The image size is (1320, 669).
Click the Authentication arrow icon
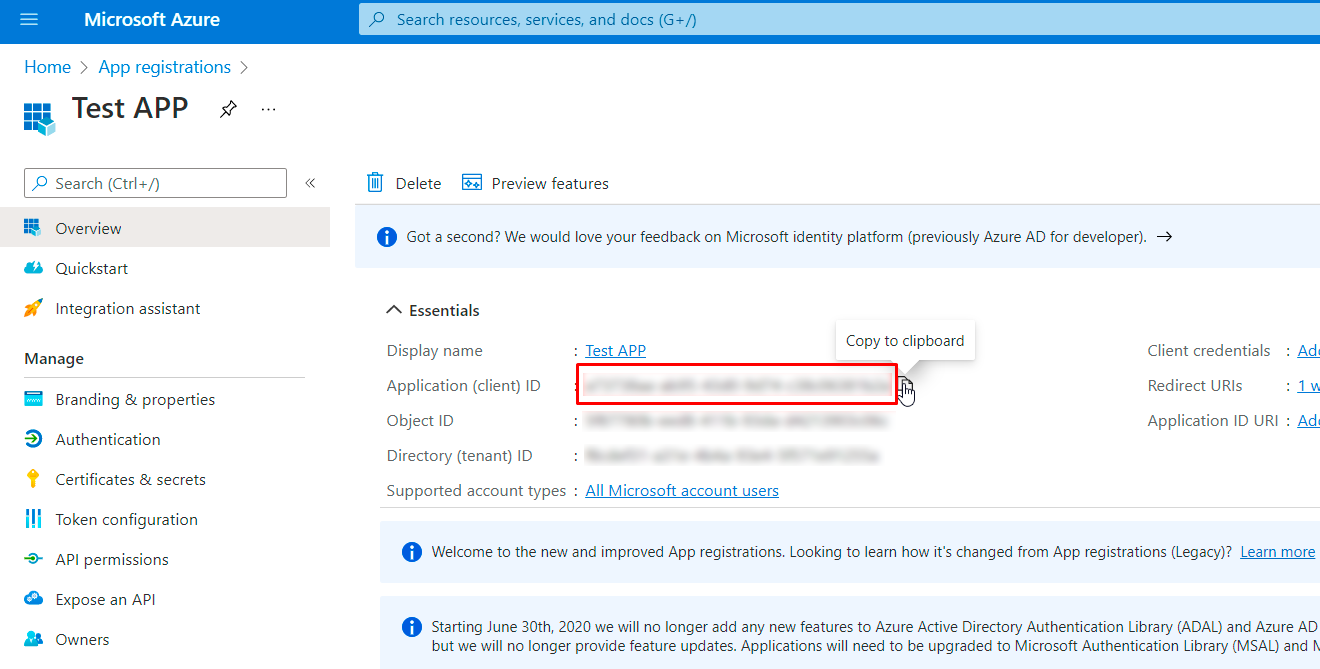[33, 439]
